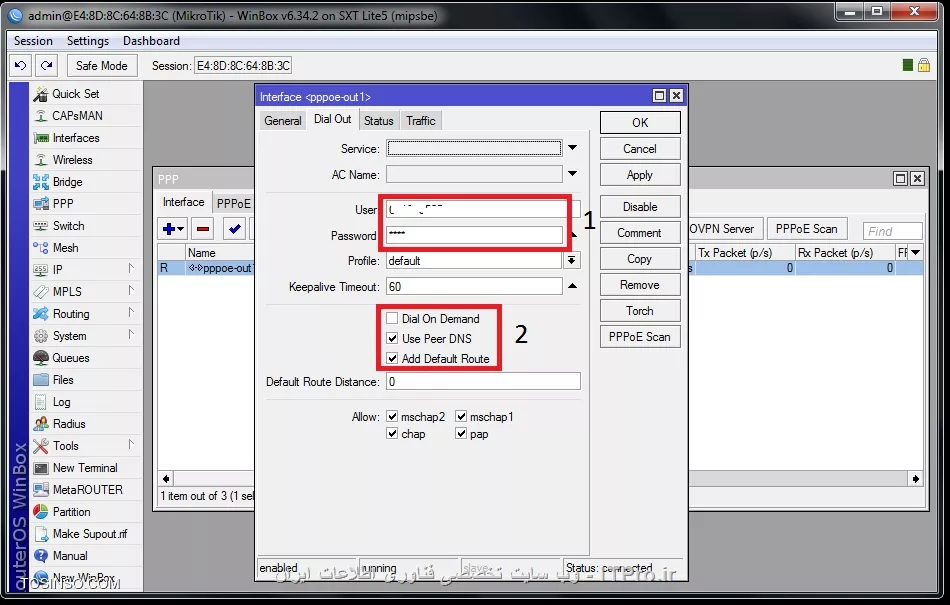Open the Queues section
This screenshot has height=605, width=950.
(70, 358)
